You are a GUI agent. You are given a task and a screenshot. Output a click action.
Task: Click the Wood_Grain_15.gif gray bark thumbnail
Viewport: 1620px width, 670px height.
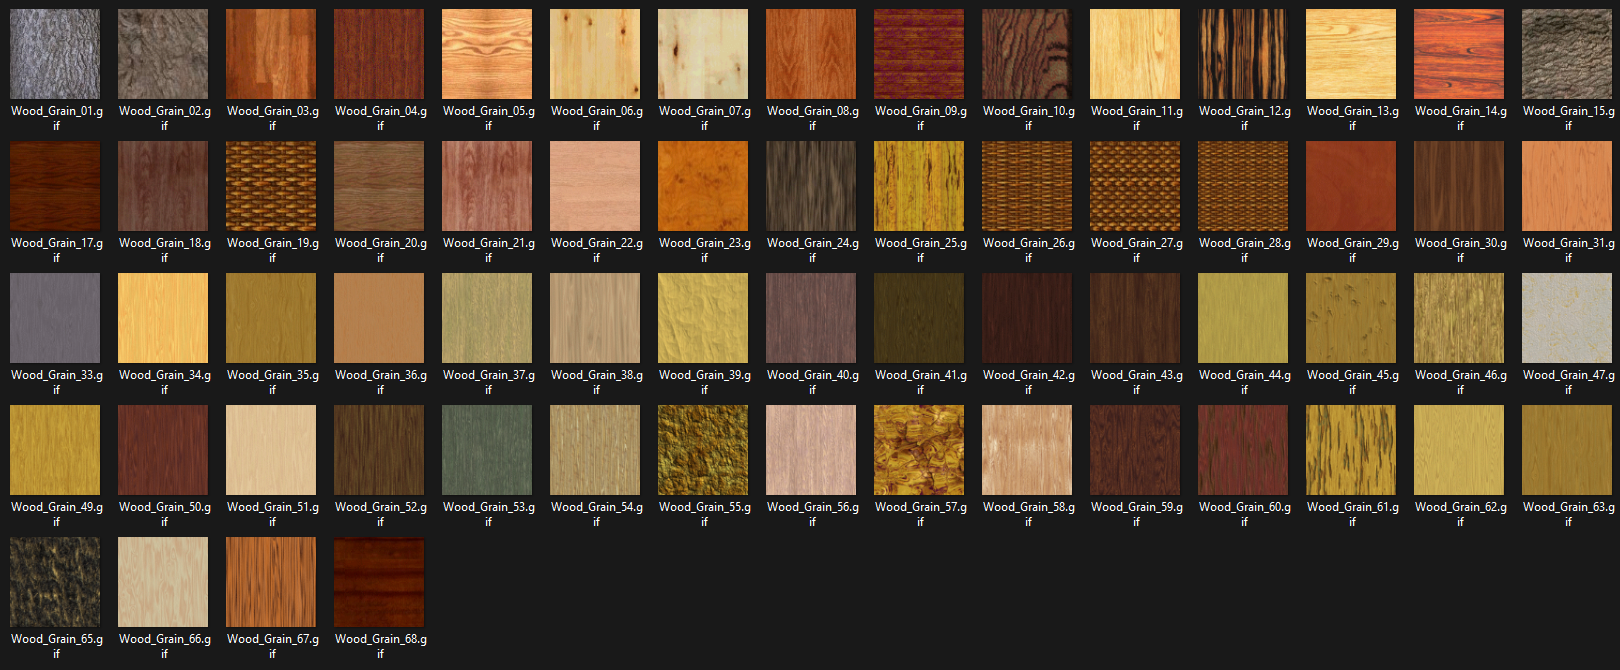pos(1567,54)
